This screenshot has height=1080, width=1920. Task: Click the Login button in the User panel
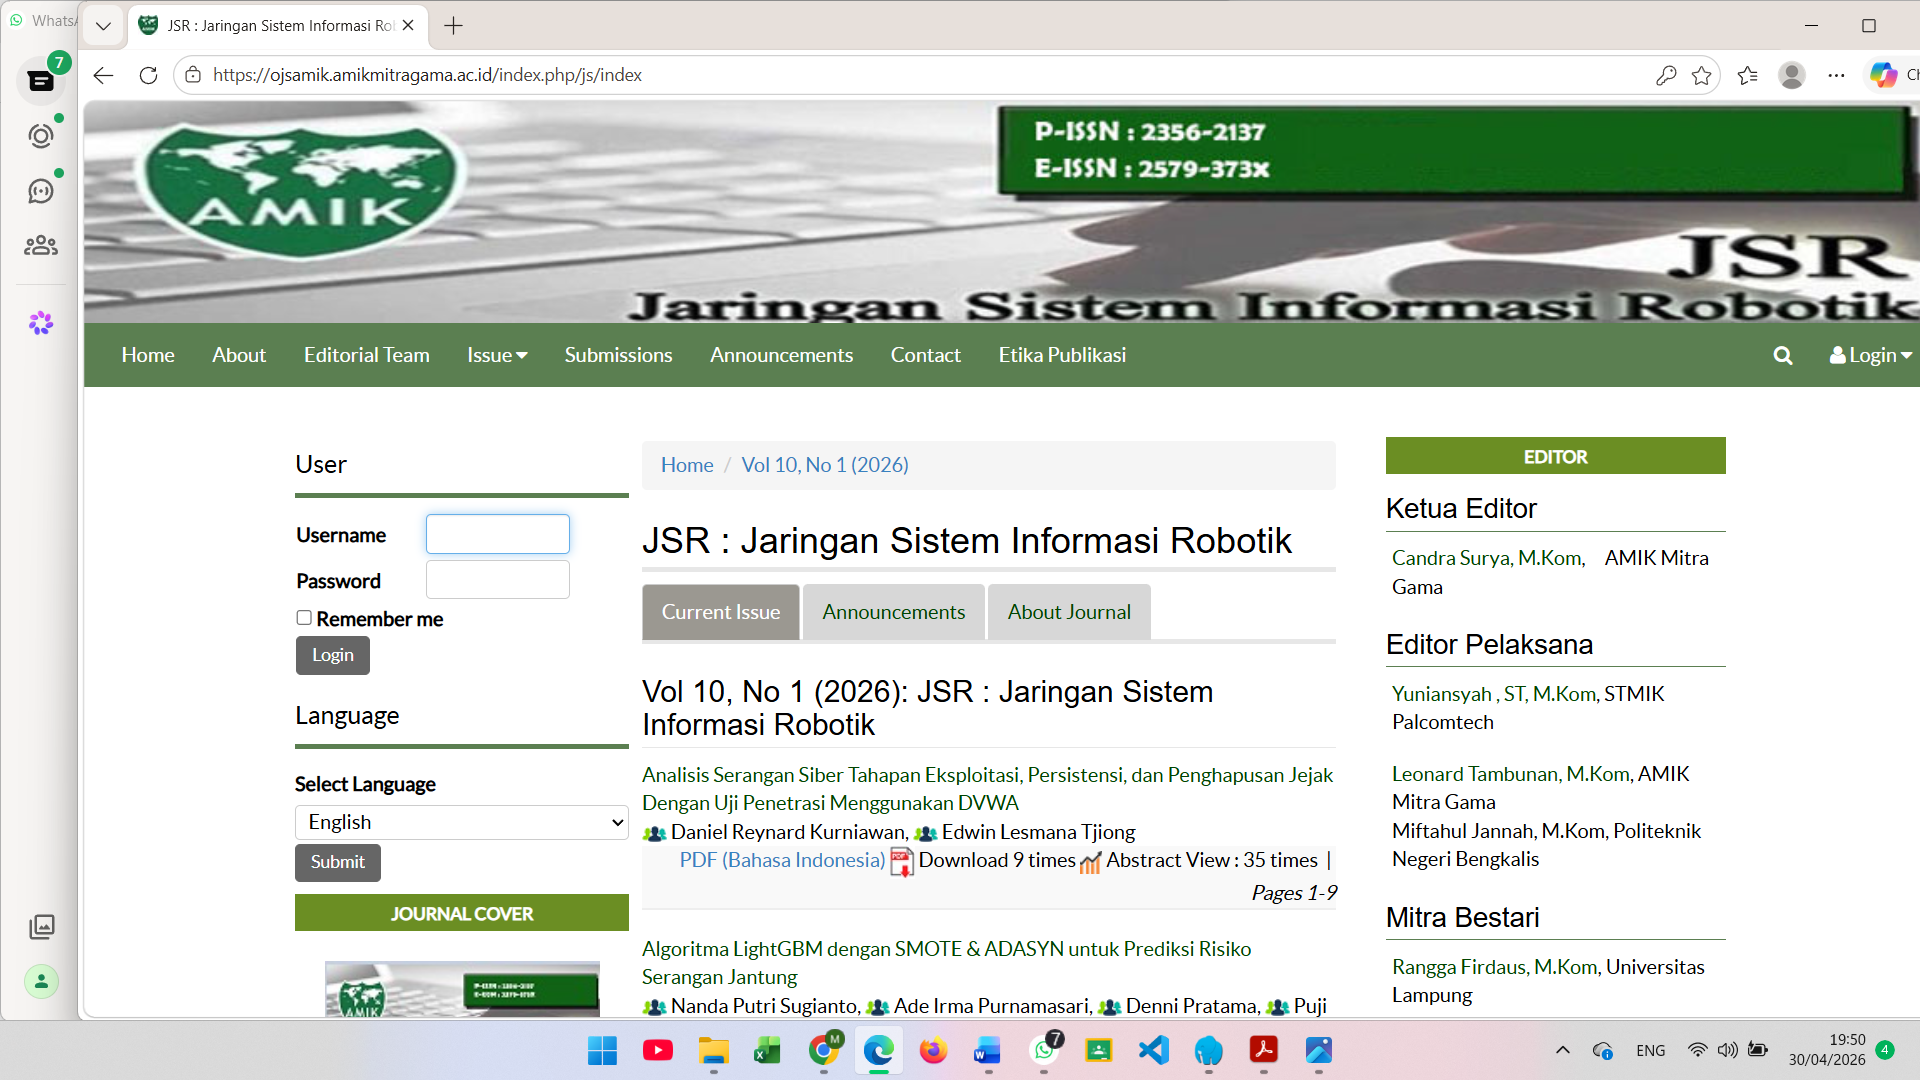click(x=333, y=656)
